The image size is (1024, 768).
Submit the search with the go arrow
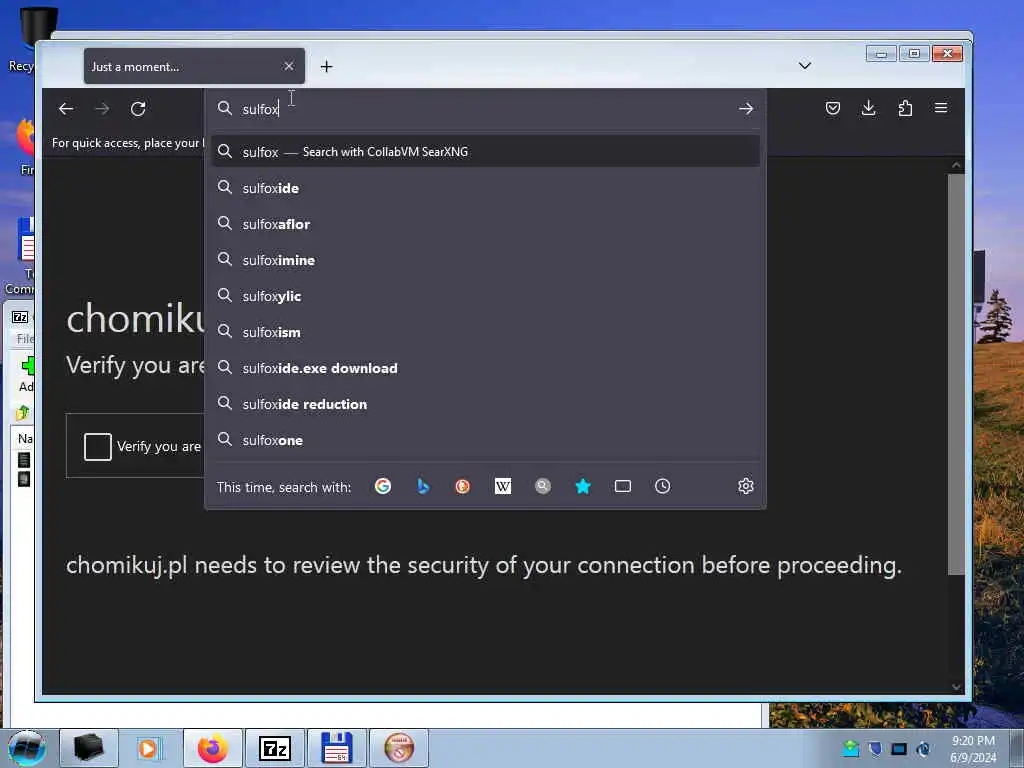(746, 108)
